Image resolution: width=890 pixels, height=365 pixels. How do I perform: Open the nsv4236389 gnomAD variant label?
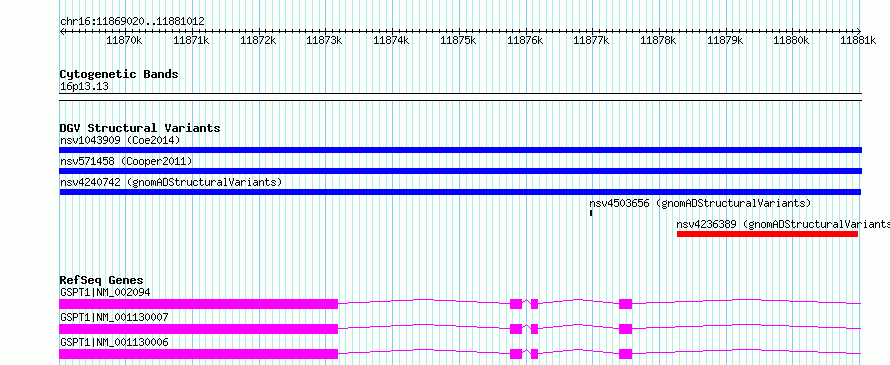click(783, 224)
